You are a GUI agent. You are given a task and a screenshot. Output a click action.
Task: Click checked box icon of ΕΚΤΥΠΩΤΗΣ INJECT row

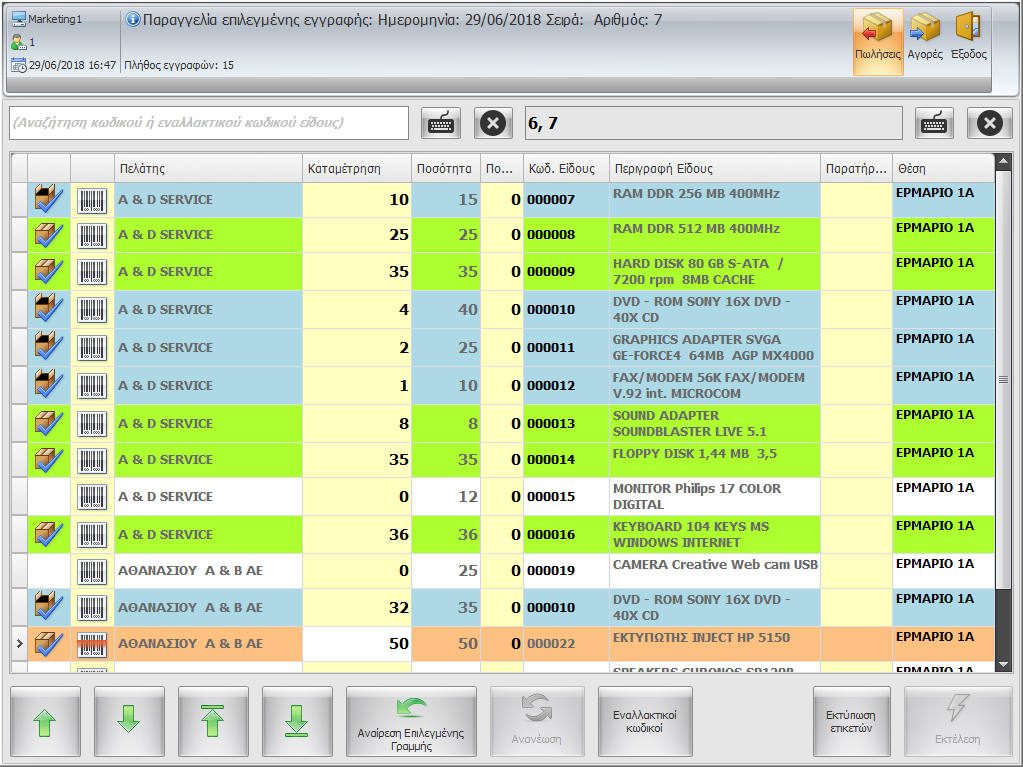pyautogui.click(x=49, y=643)
